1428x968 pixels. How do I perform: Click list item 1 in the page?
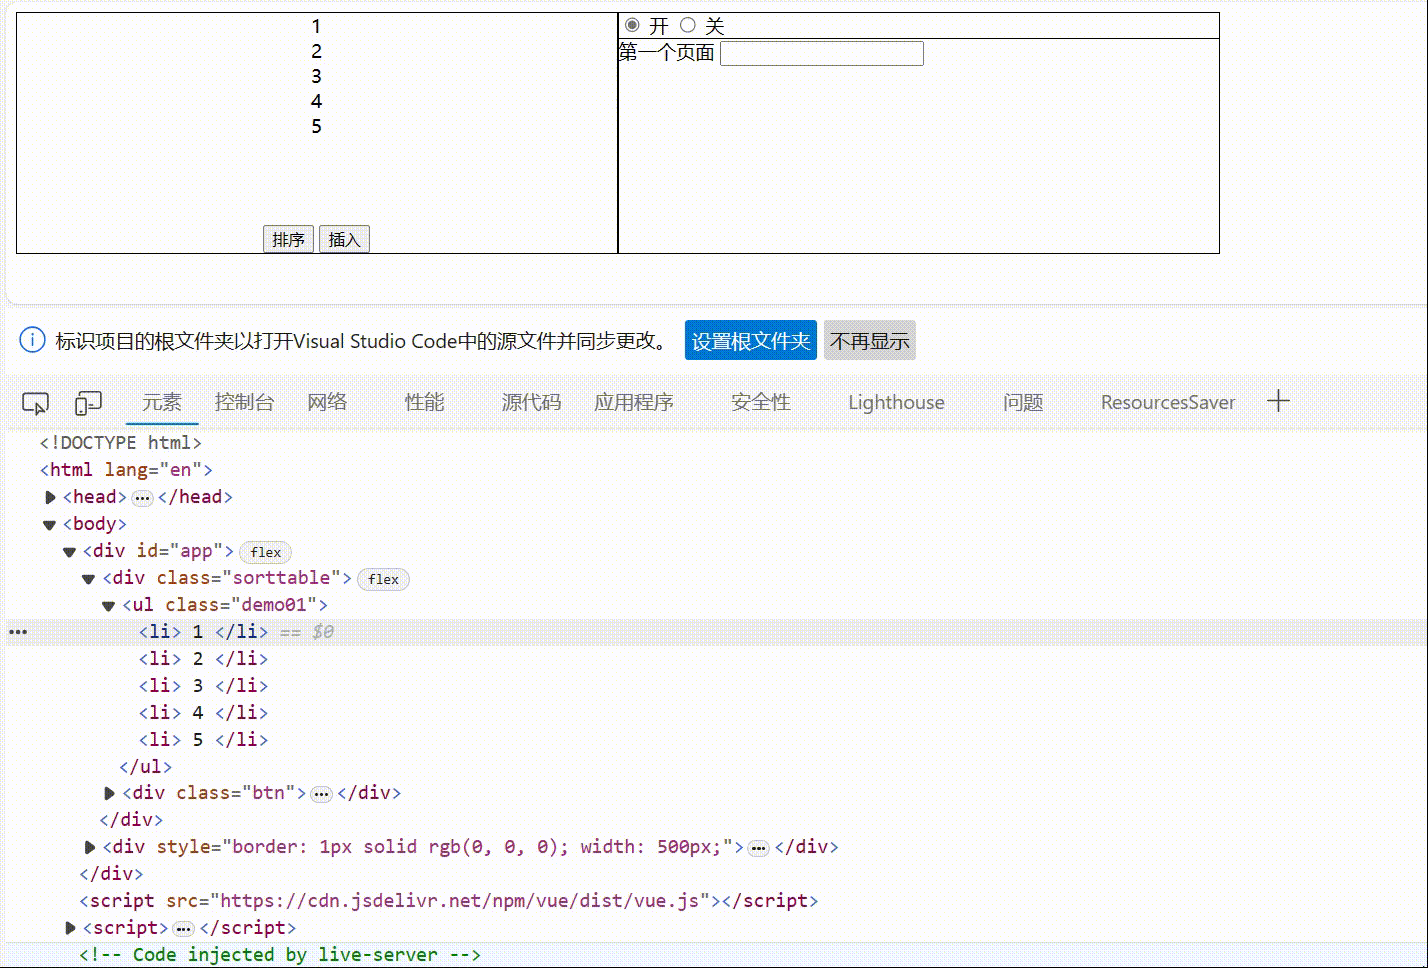pos(316,26)
